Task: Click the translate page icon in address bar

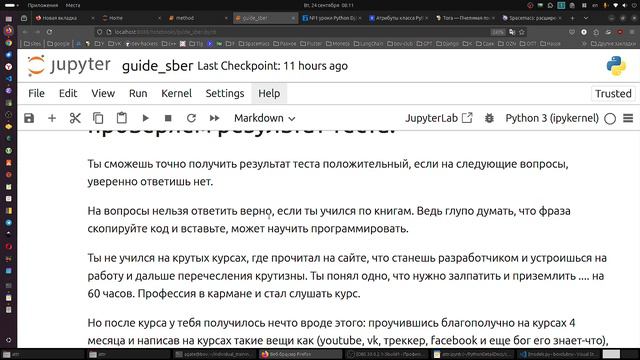Action: point(512,32)
